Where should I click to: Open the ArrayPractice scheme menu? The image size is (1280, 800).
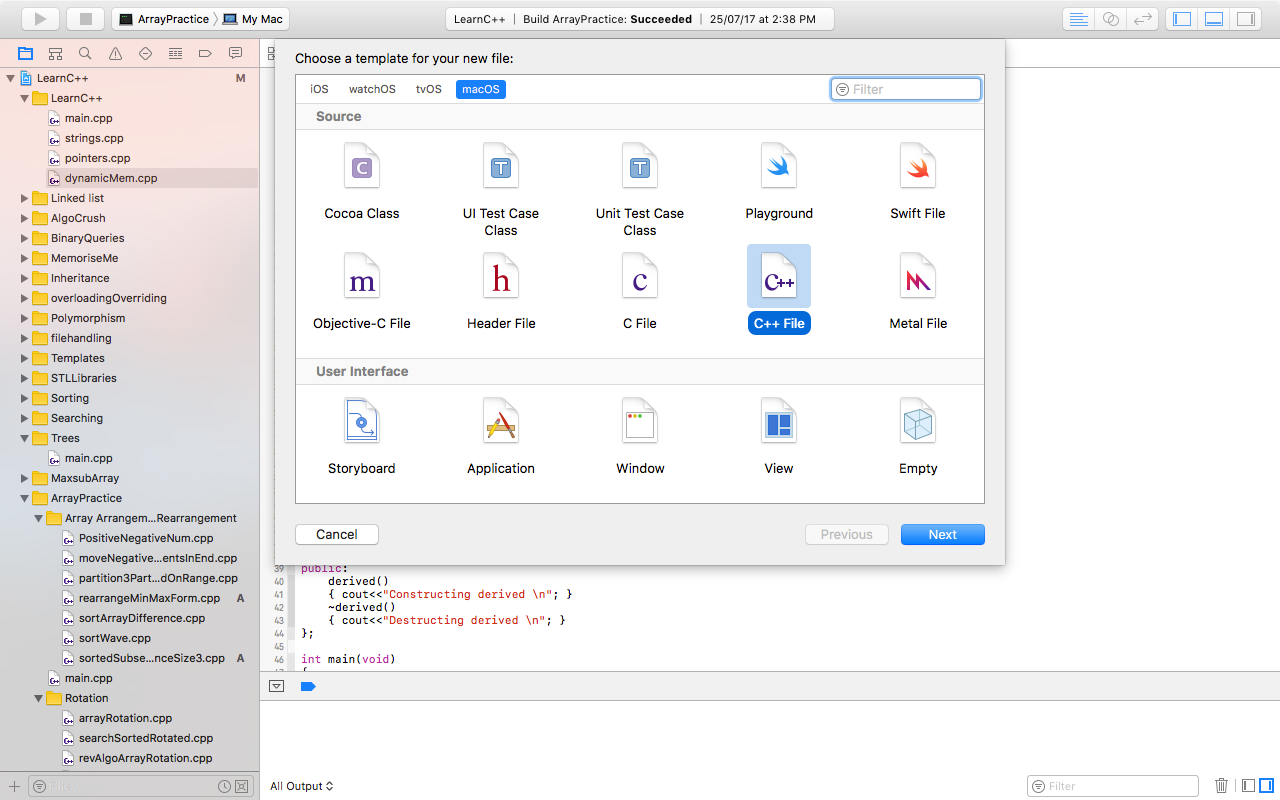[x=163, y=19]
